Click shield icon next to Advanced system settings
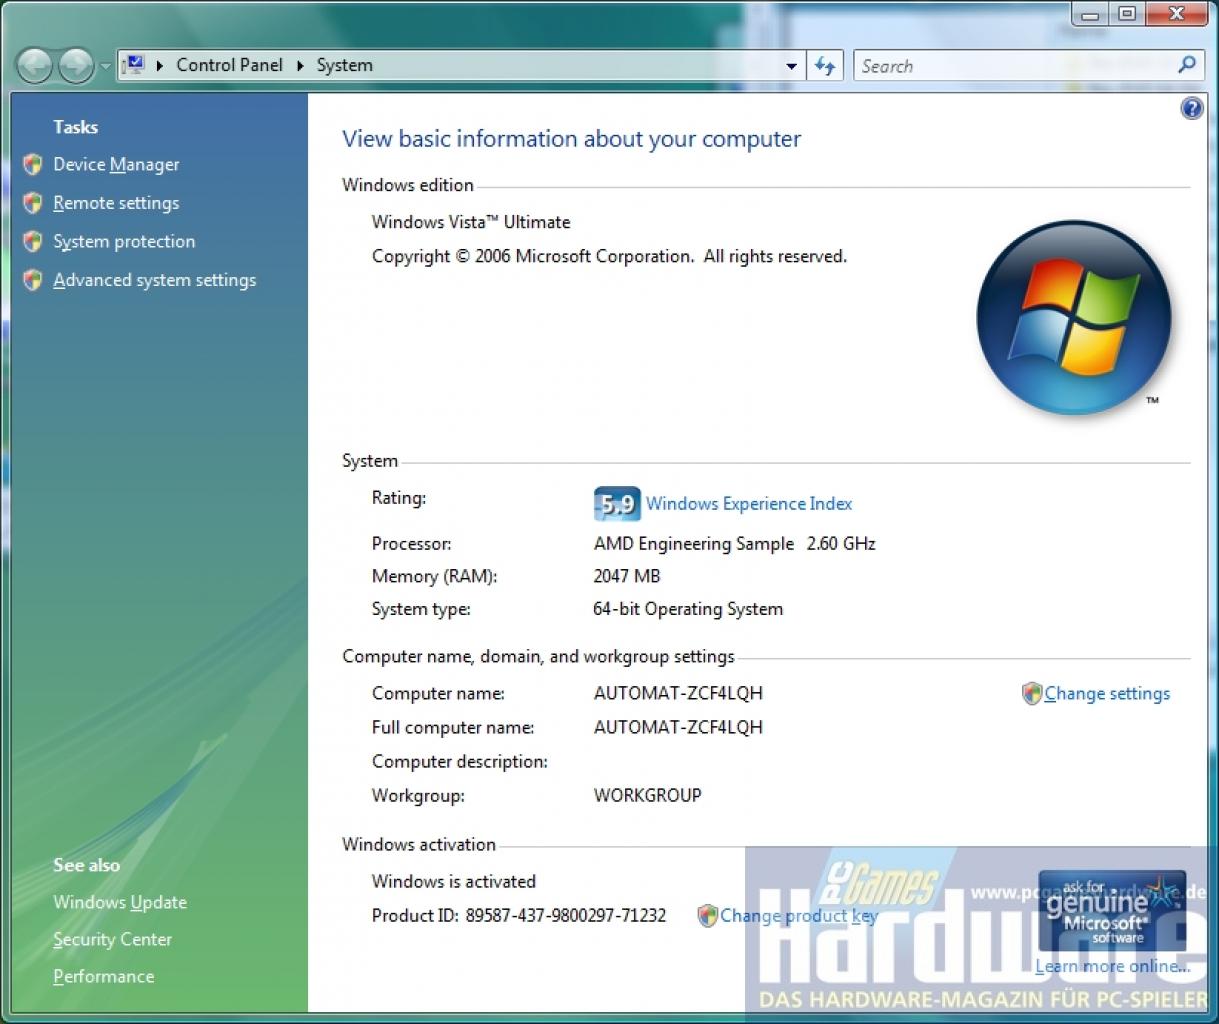Viewport: 1219px width, 1024px height. pos(33,280)
